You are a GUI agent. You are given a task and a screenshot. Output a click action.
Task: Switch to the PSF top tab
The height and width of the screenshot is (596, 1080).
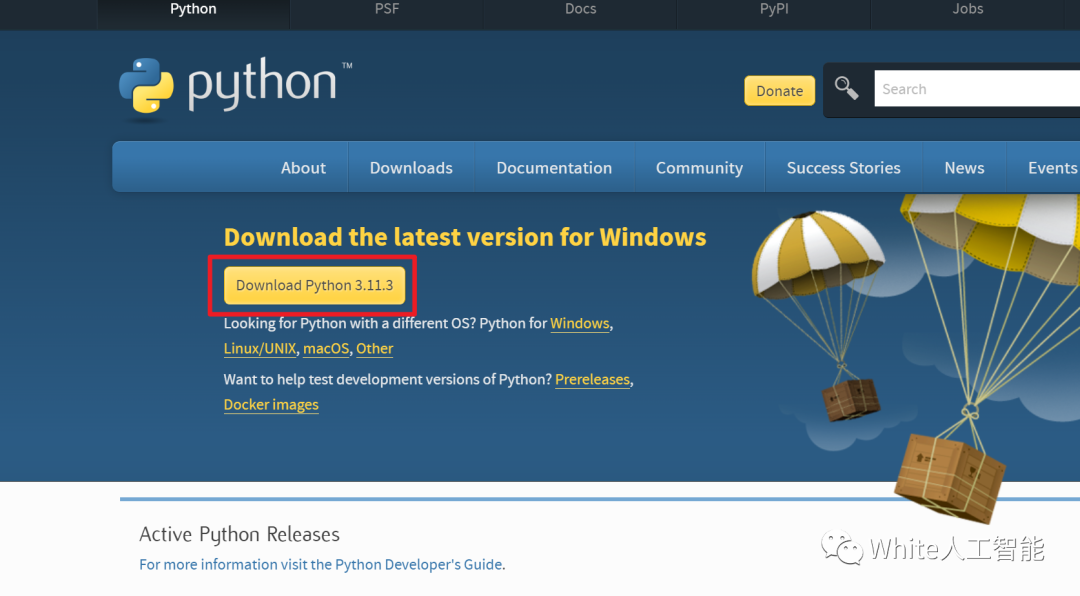[386, 9]
